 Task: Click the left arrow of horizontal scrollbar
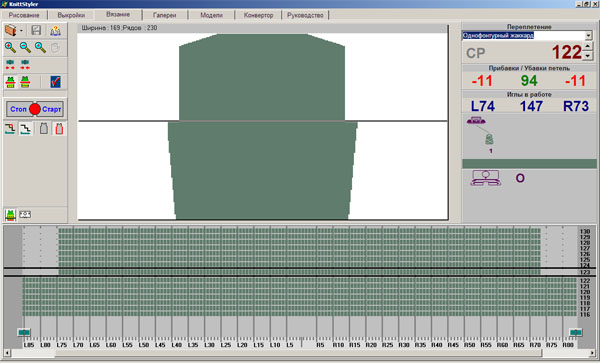(x=7, y=353)
